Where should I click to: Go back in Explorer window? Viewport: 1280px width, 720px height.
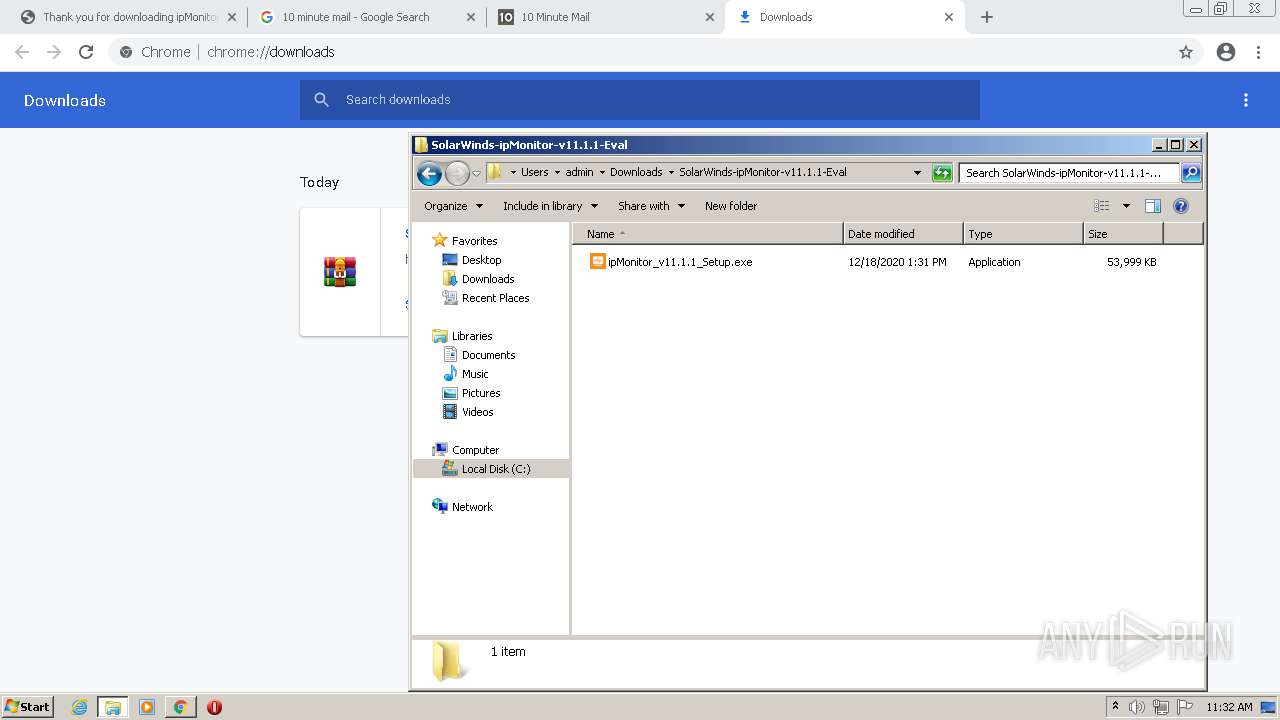pyautogui.click(x=429, y=174)
